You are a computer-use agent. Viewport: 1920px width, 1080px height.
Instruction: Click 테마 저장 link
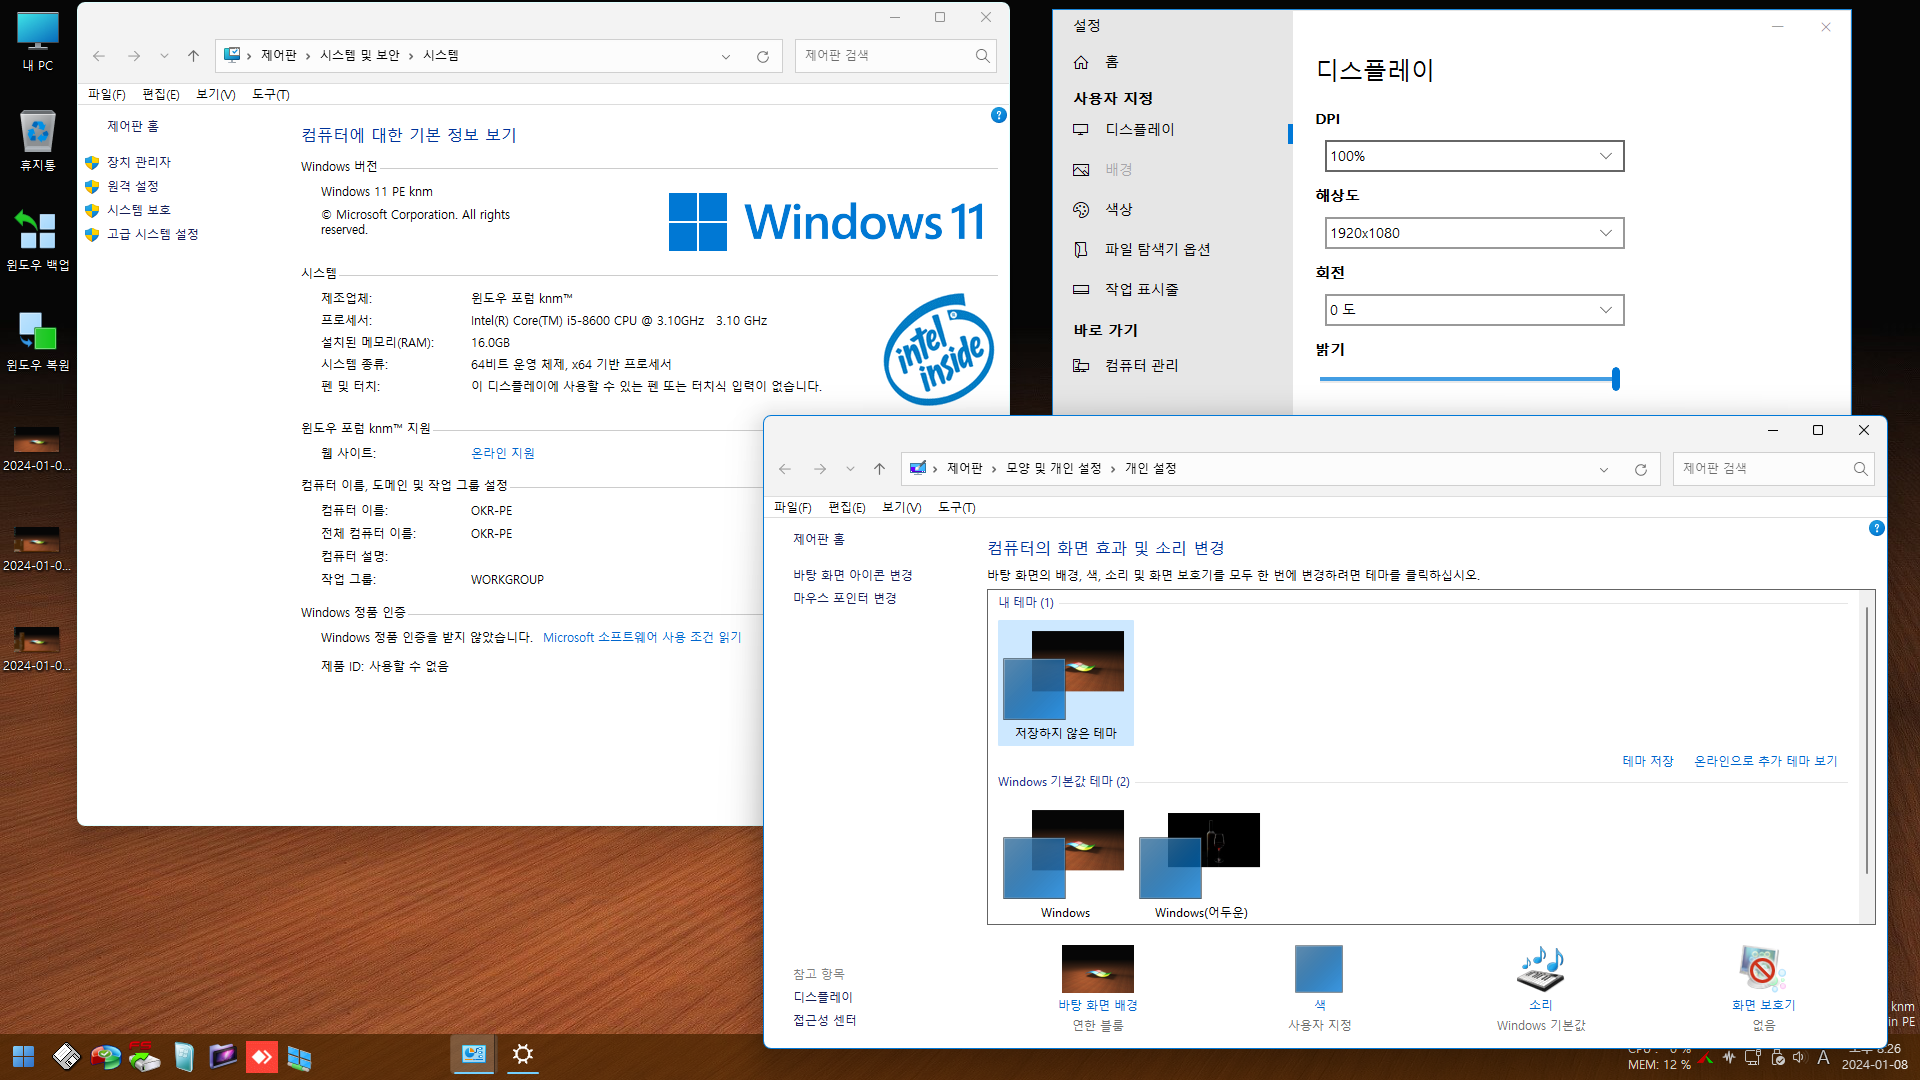[x=1648, y=761]
